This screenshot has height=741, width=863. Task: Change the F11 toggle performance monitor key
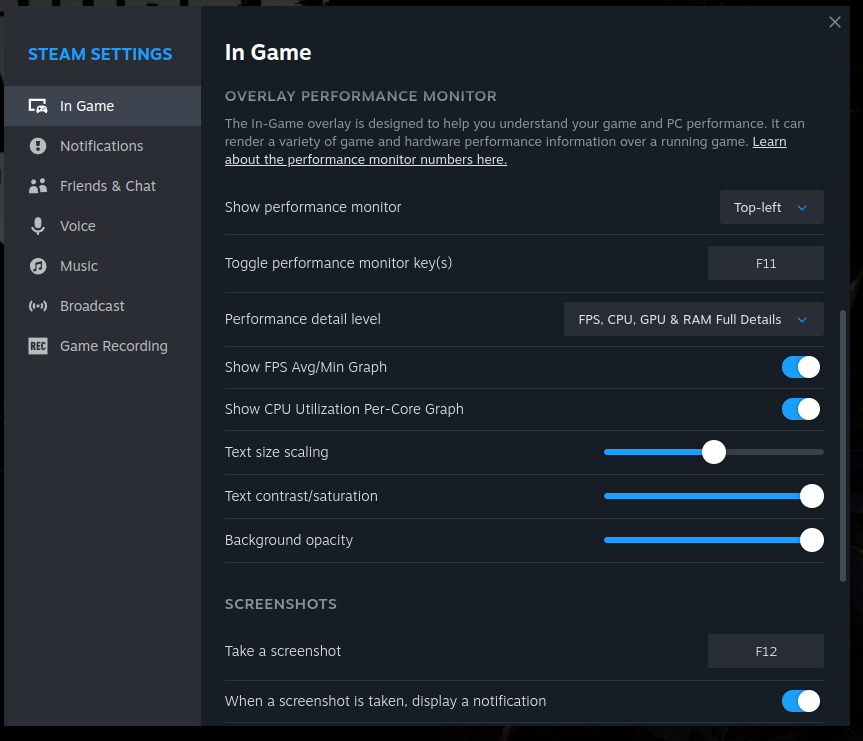tap(765, 263)
